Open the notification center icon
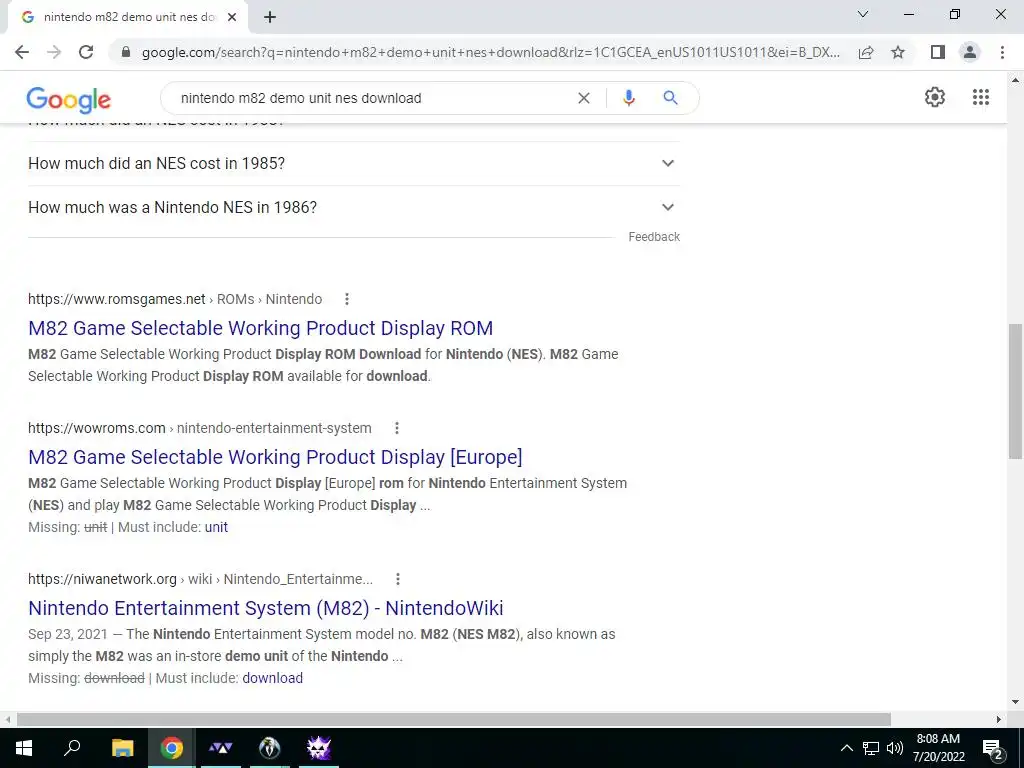 993,748
